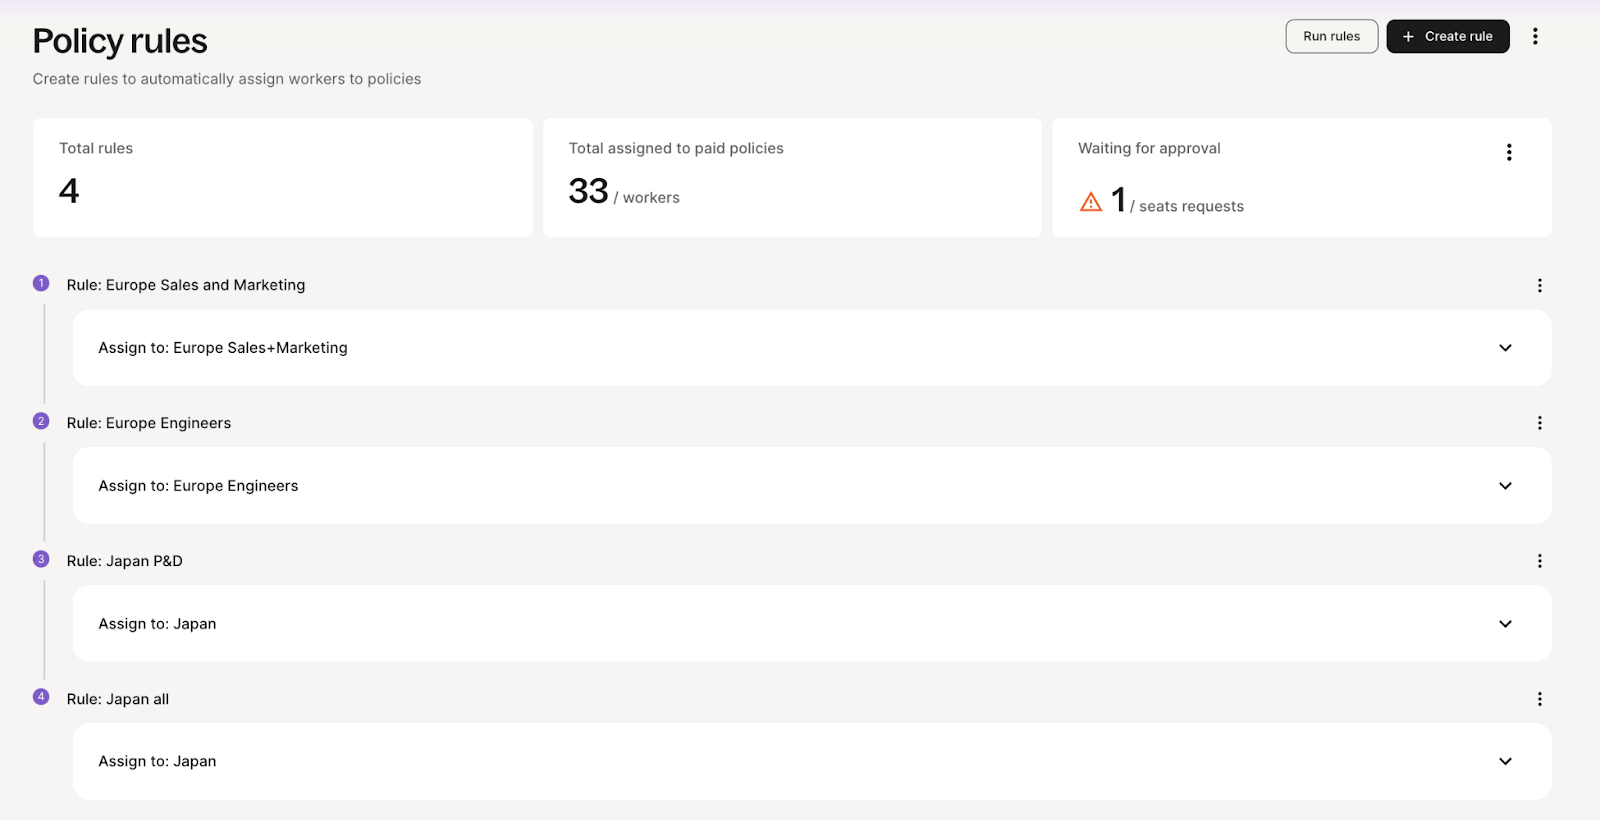
Task: Expand Japan assignment under Japan P&D rule
Action: (x=1505, y=624)
